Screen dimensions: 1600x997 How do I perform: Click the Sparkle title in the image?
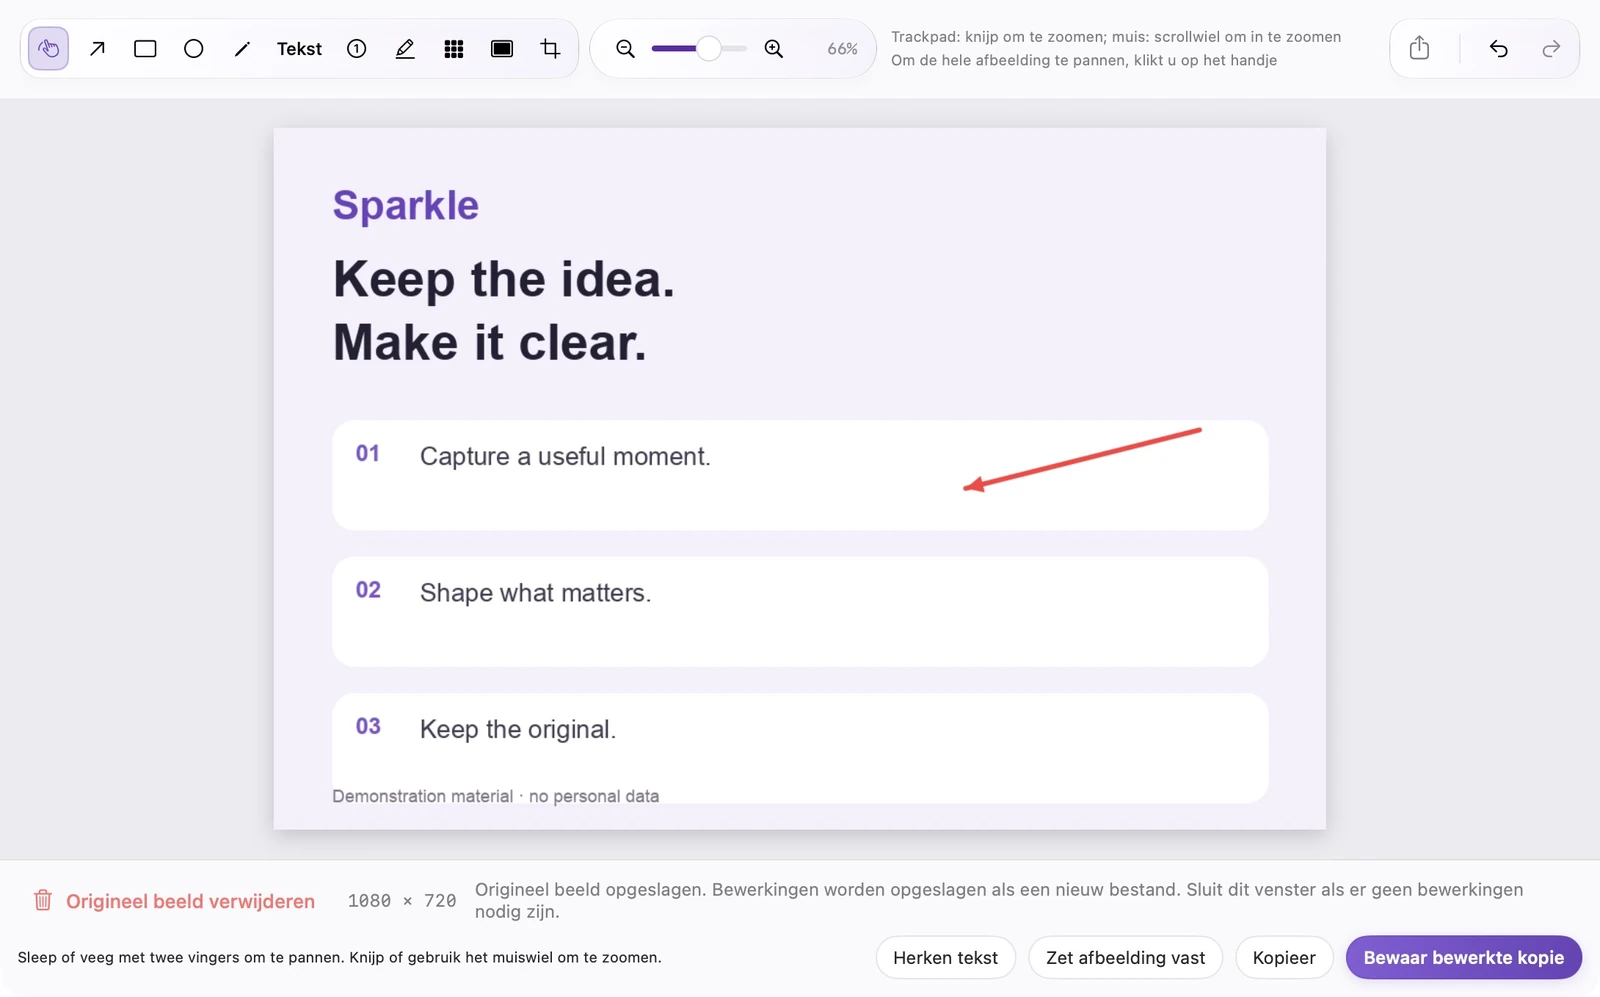click(x=406, y=205)
